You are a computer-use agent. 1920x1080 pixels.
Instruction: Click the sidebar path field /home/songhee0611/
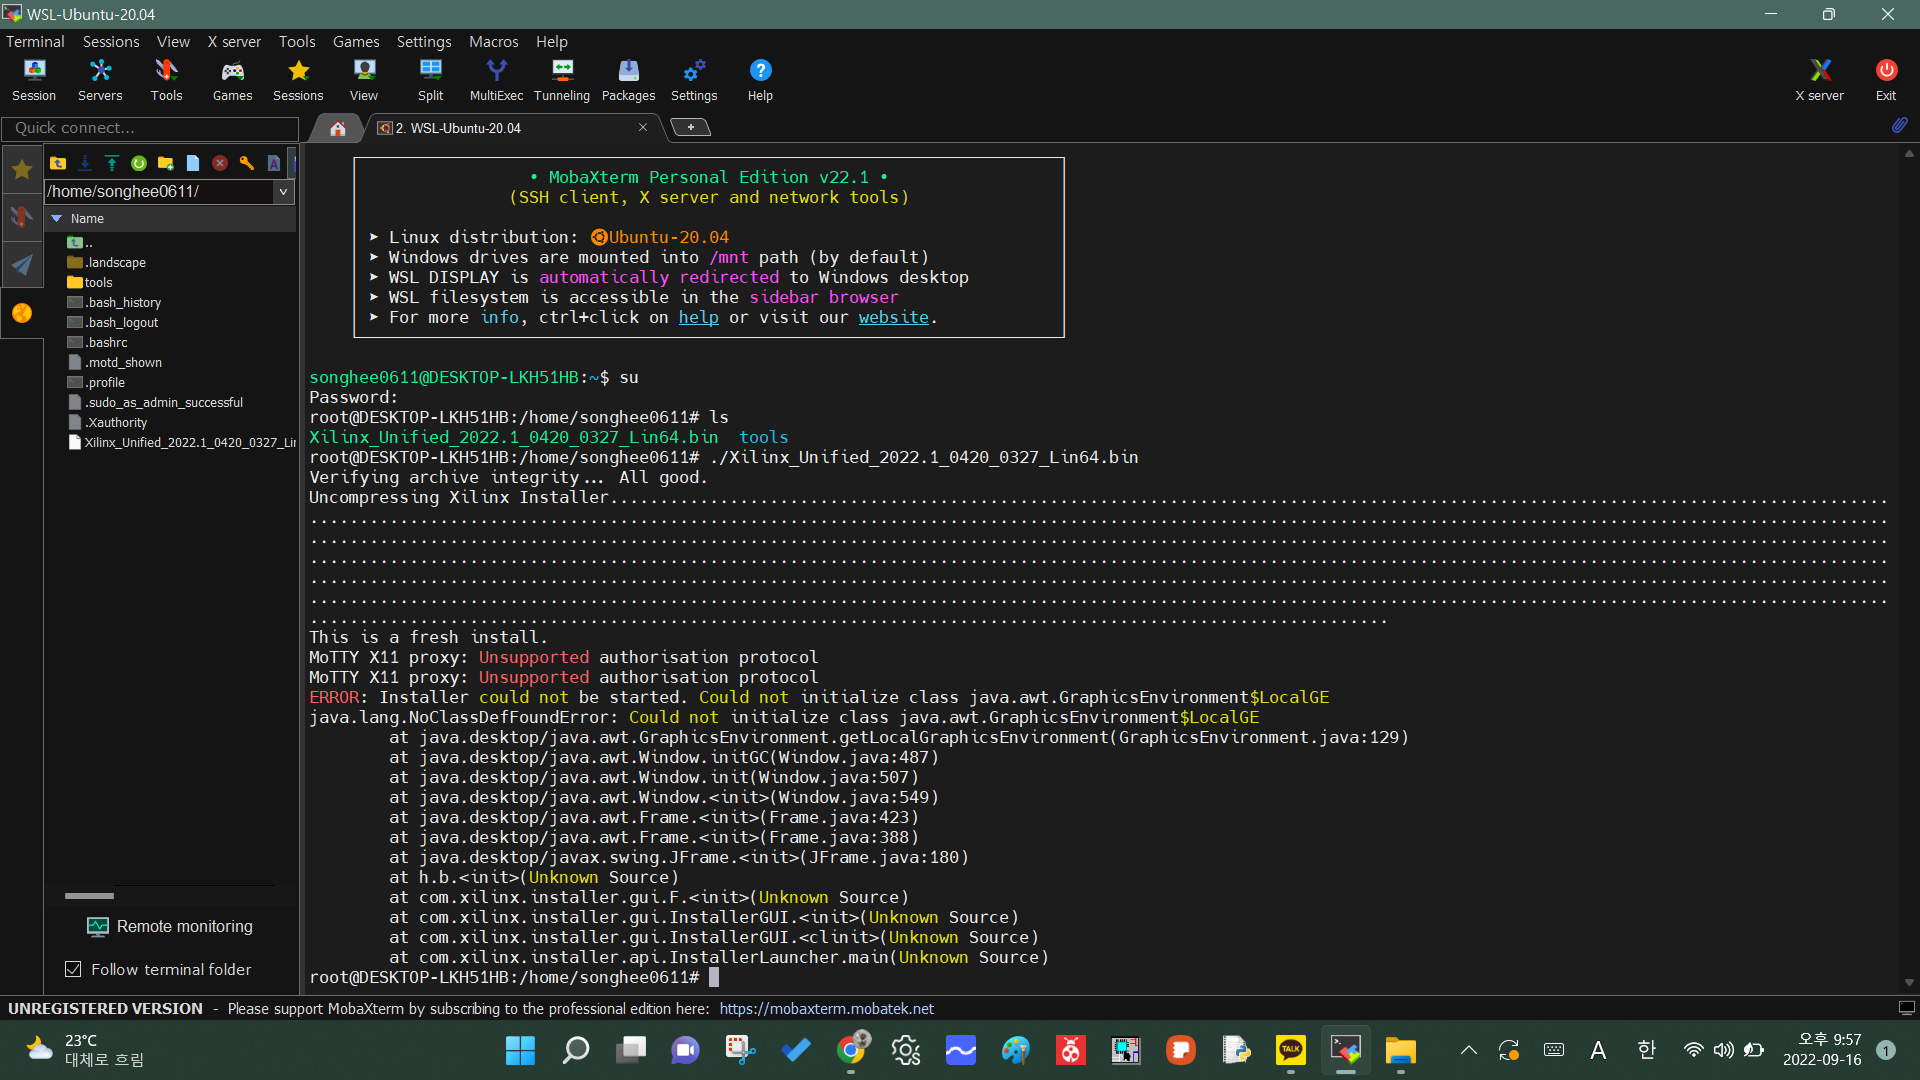[x=159, y=192]
